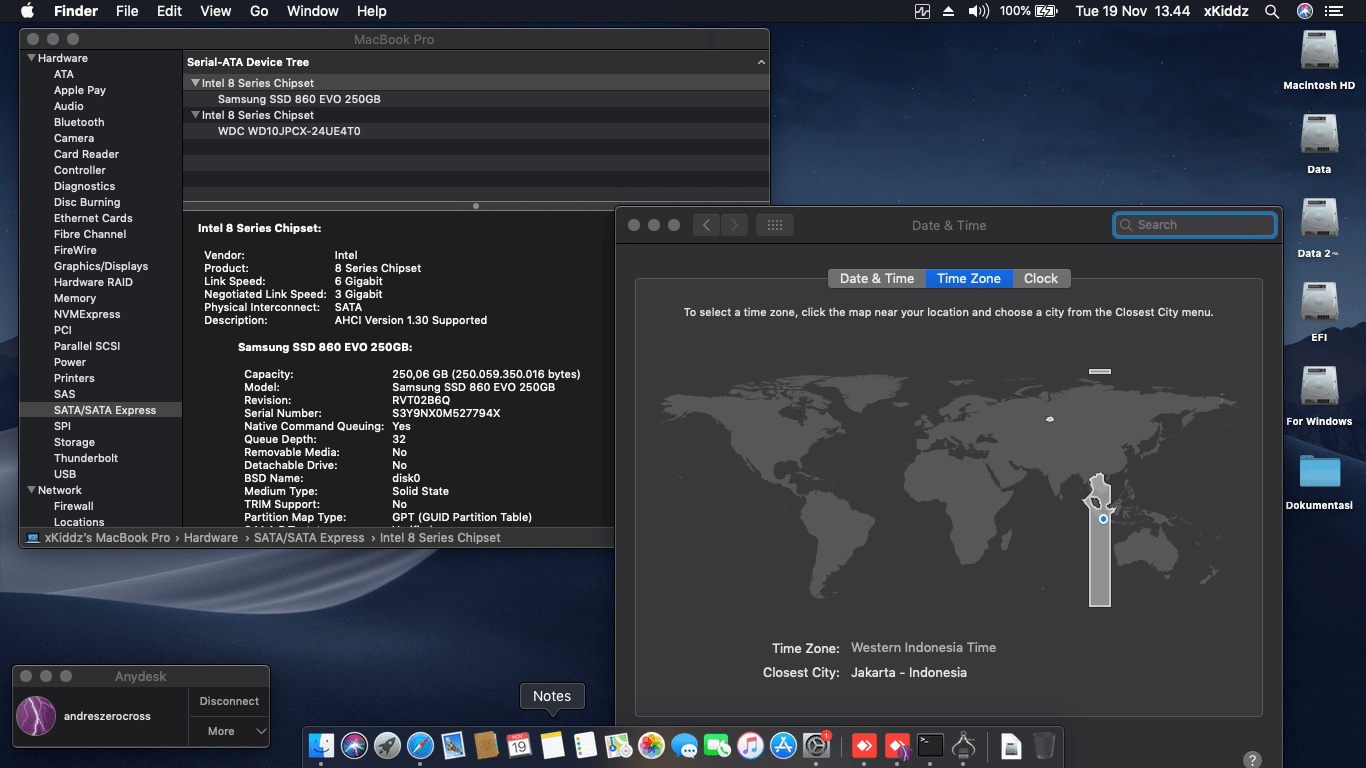Collapse the Hardware section in sidebar
The image size is (1366, 768).
[31, 58]
